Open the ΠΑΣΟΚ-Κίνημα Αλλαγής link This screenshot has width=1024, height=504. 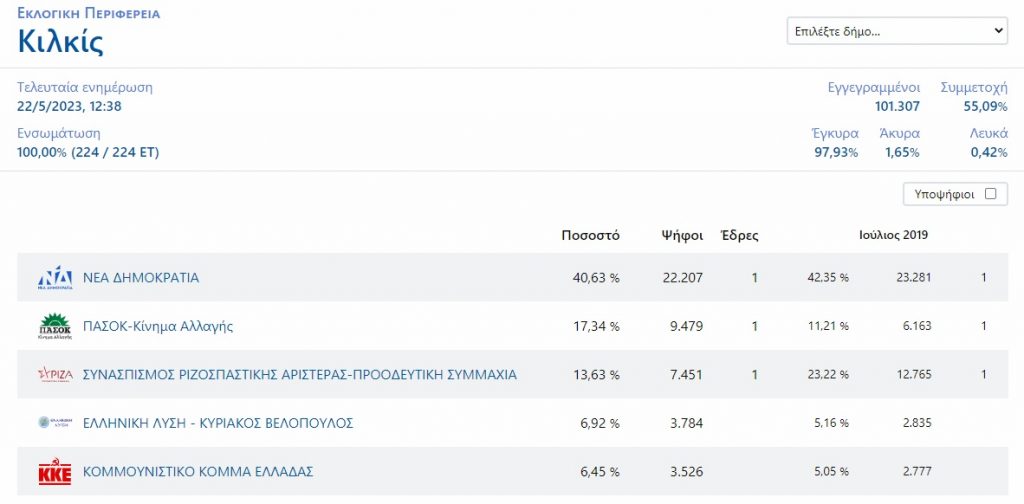coord(158,326)
